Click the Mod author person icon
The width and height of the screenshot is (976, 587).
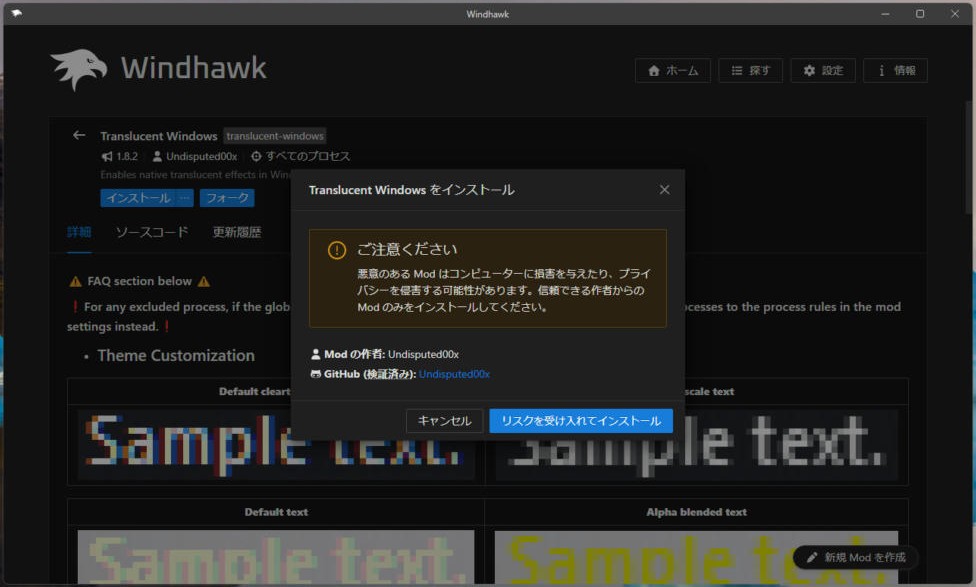pos(316,354)
